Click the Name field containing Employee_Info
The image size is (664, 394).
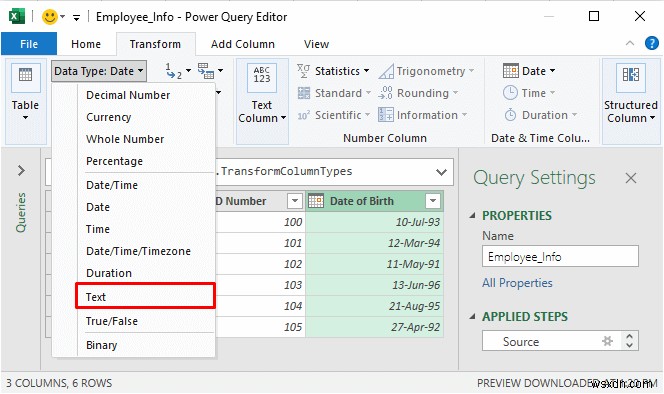point(560,257)
